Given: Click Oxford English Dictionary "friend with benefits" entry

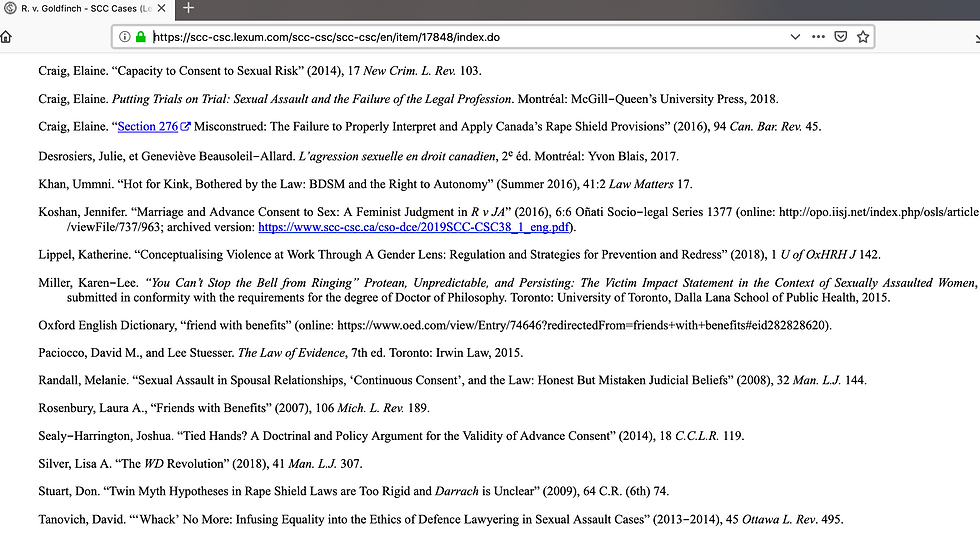Looking at the screenshot, I should tap(435, 325).
